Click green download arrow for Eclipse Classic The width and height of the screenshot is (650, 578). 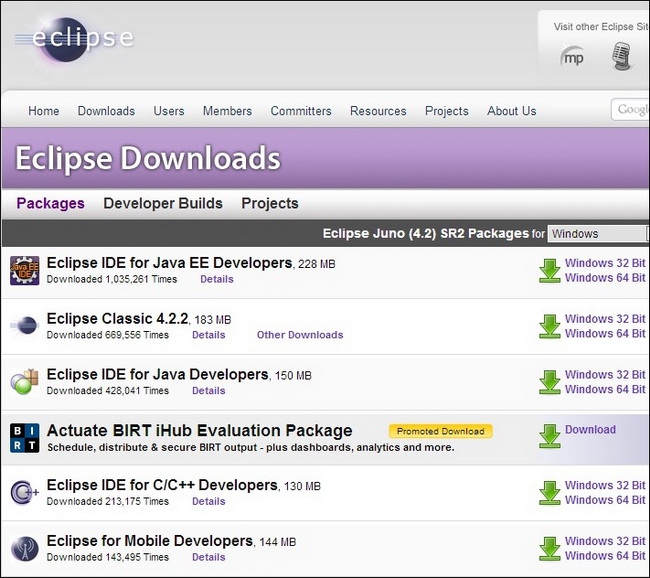[x=550, y=326]
